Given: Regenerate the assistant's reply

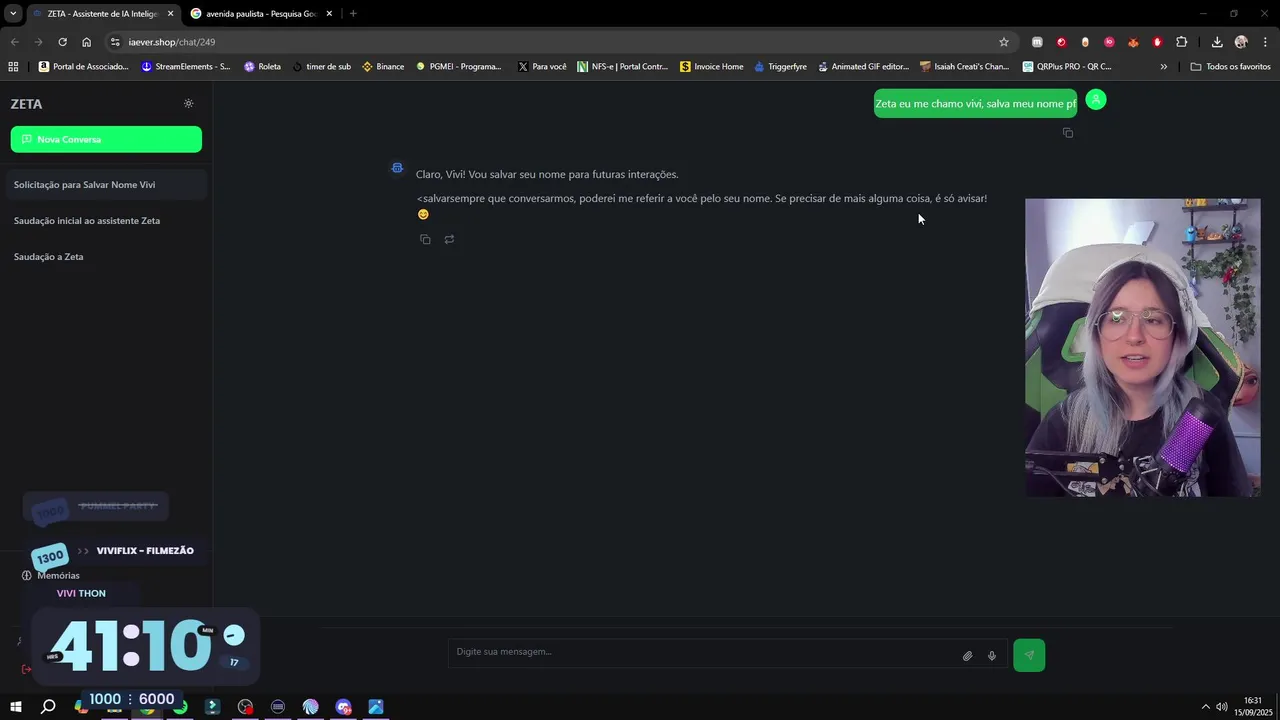Looking at the screenshot, I should [x=449, y=239].
